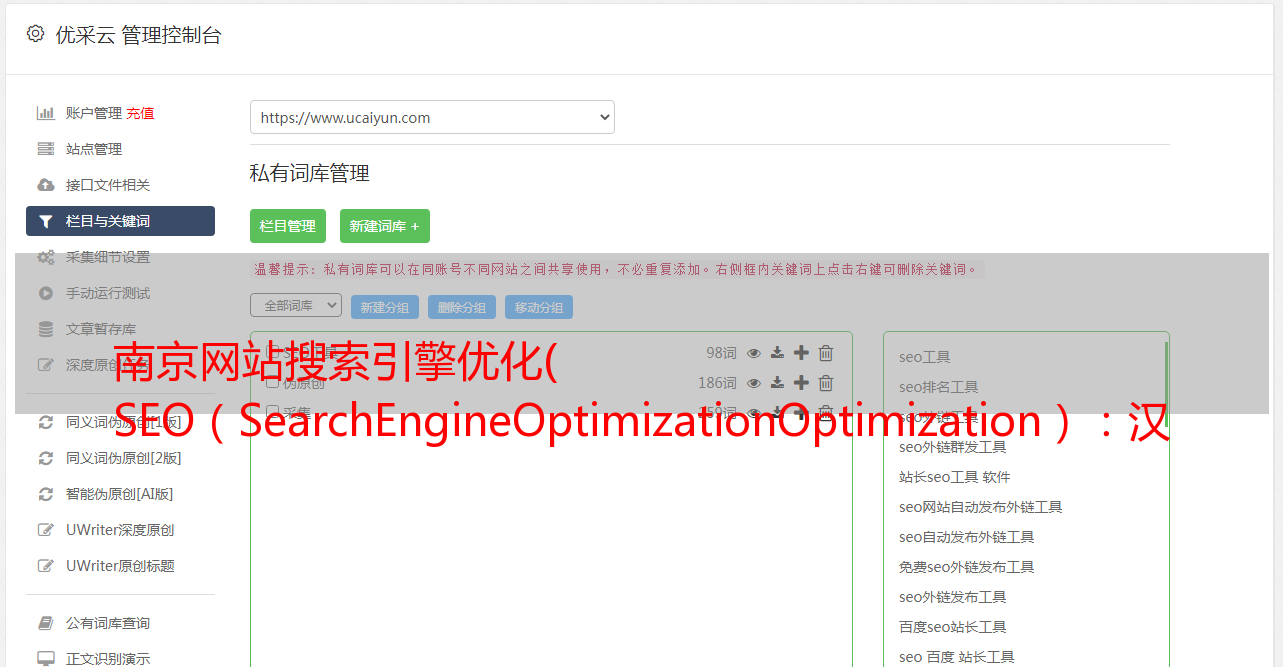
Task: Click the bar chart icon for 账户管理
Action: [x=46, y=113]
